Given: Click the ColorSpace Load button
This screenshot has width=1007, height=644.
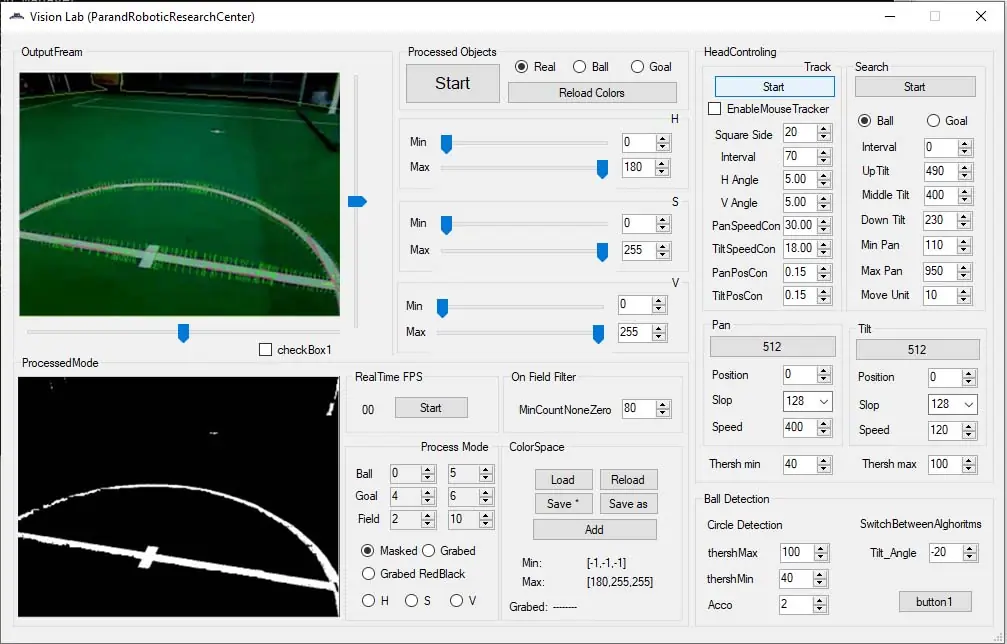Looking at the screenshot, I should point(563,480).
